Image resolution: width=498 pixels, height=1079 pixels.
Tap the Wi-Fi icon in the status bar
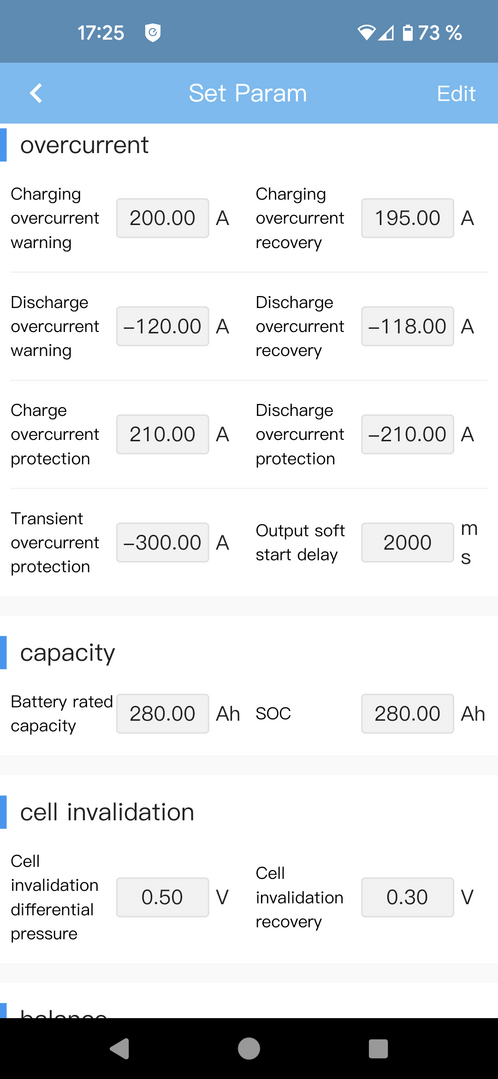click(x=368, y=32)
